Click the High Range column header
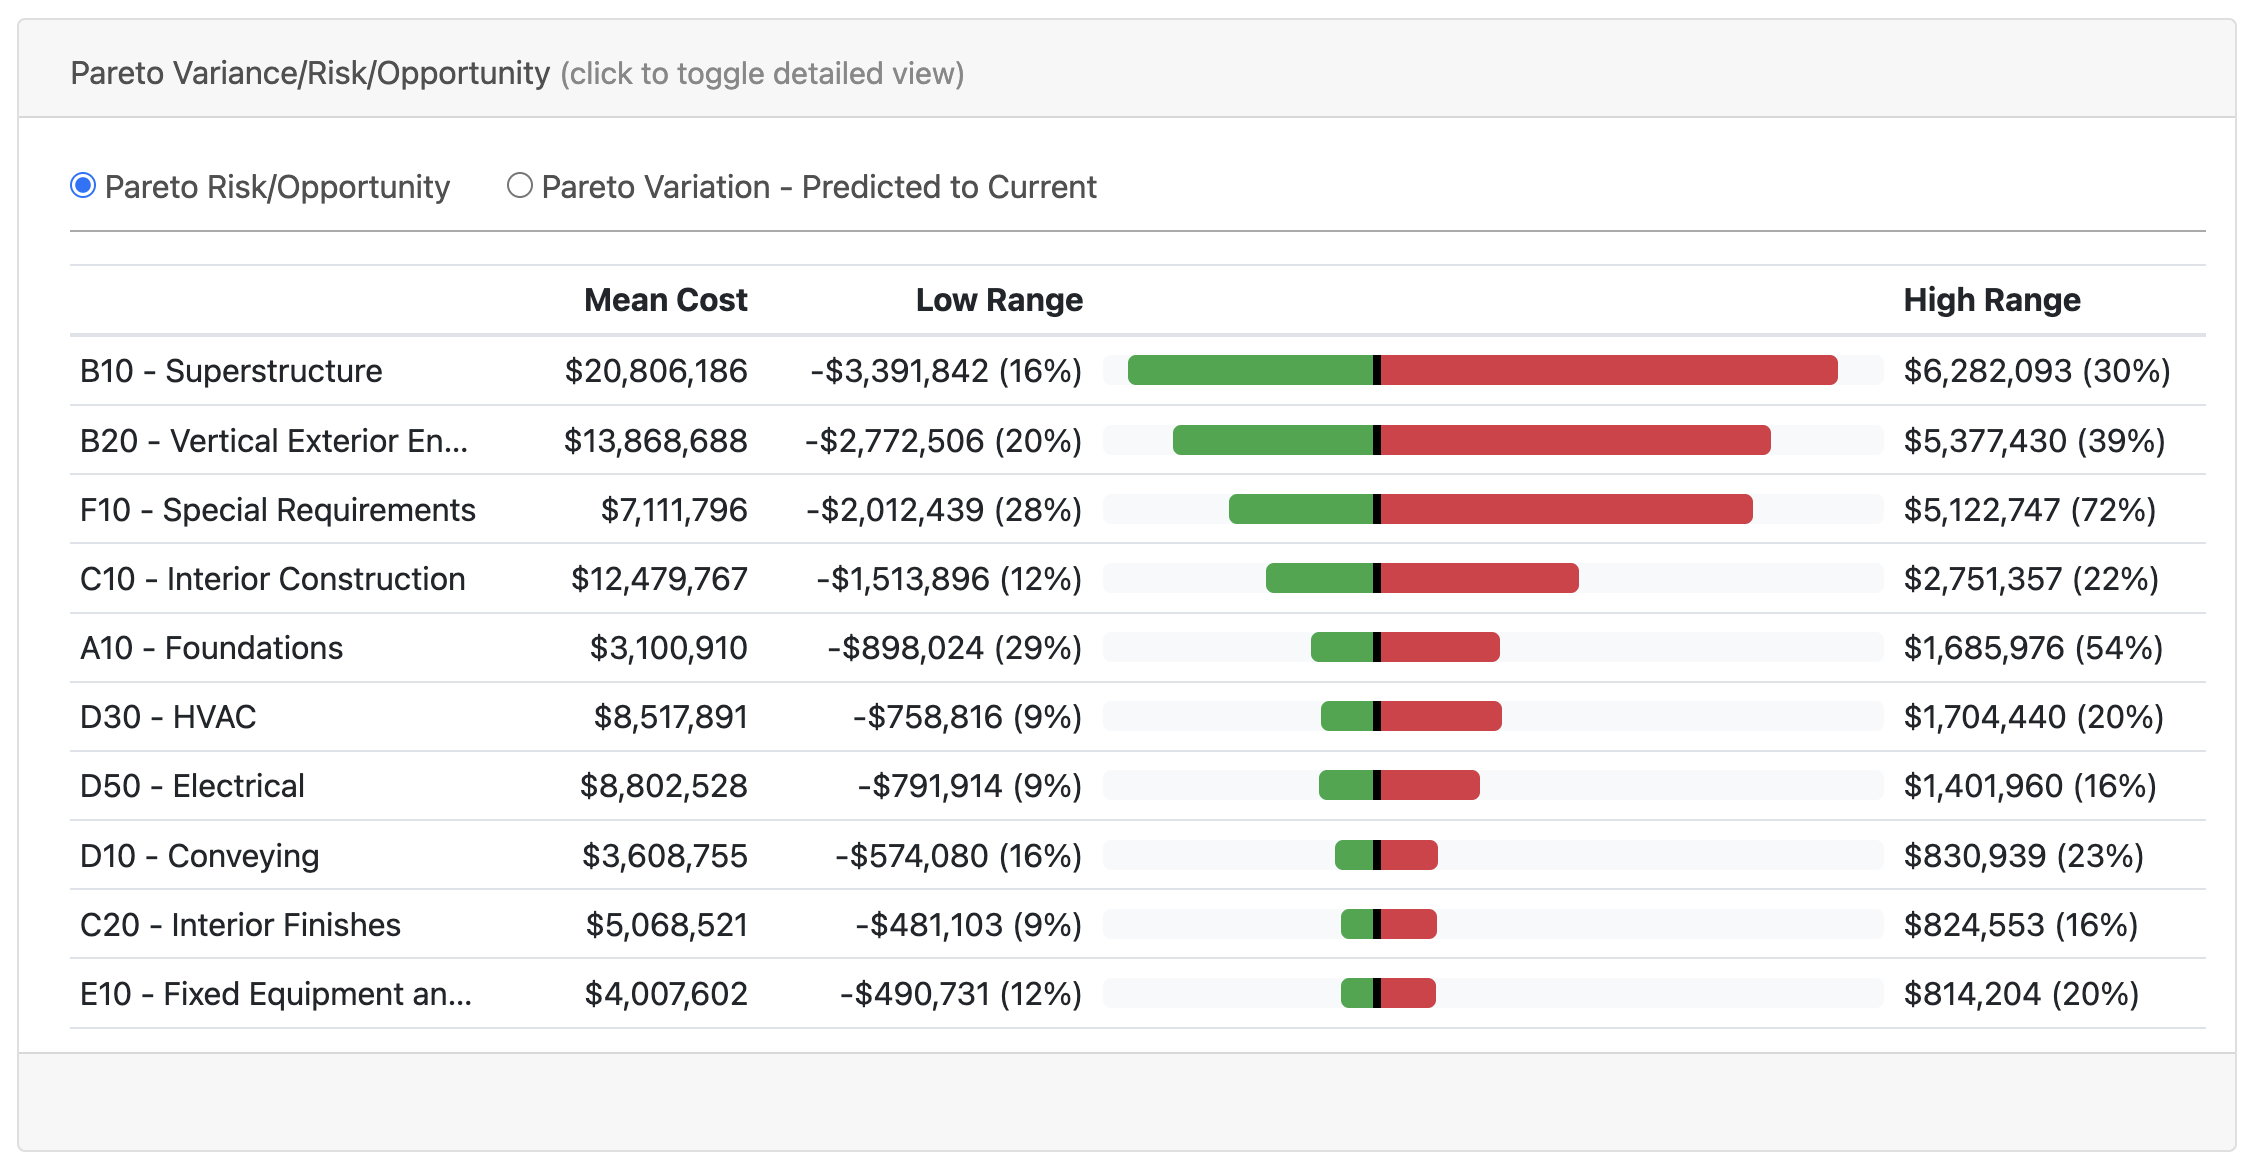This screenshot has height=1168, width=2255. (x=1991, y=300)
